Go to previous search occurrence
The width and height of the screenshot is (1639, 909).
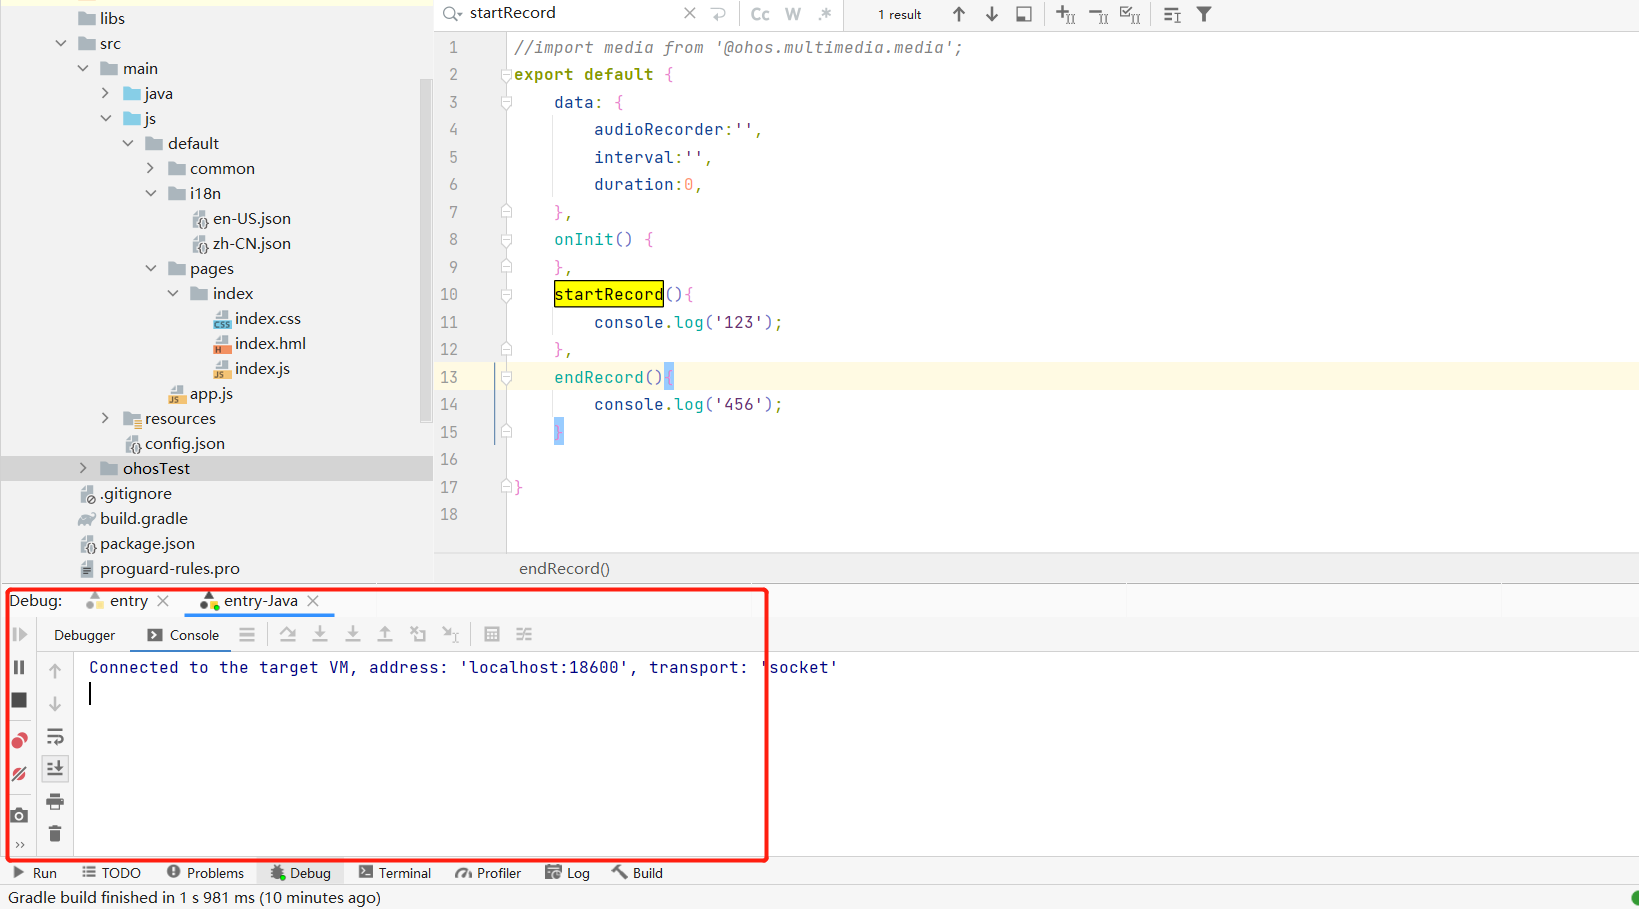click(959, 14)
